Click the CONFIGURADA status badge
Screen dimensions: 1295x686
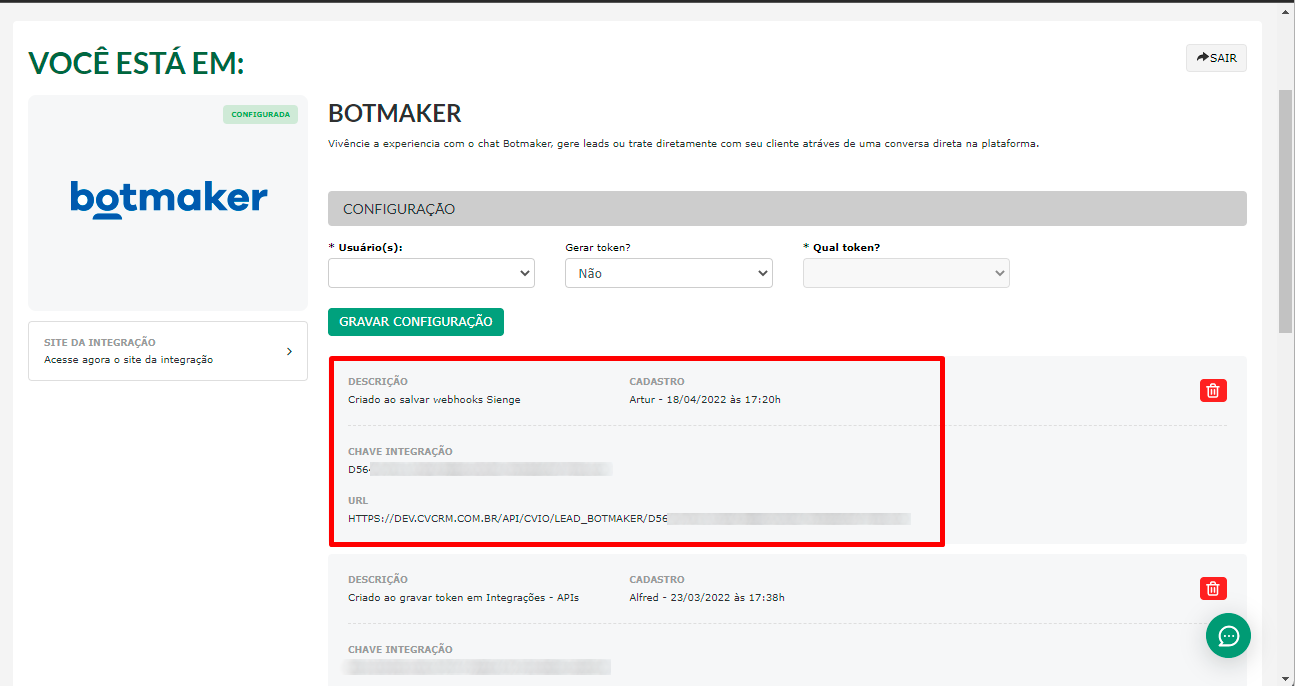[x=260, y=114]
